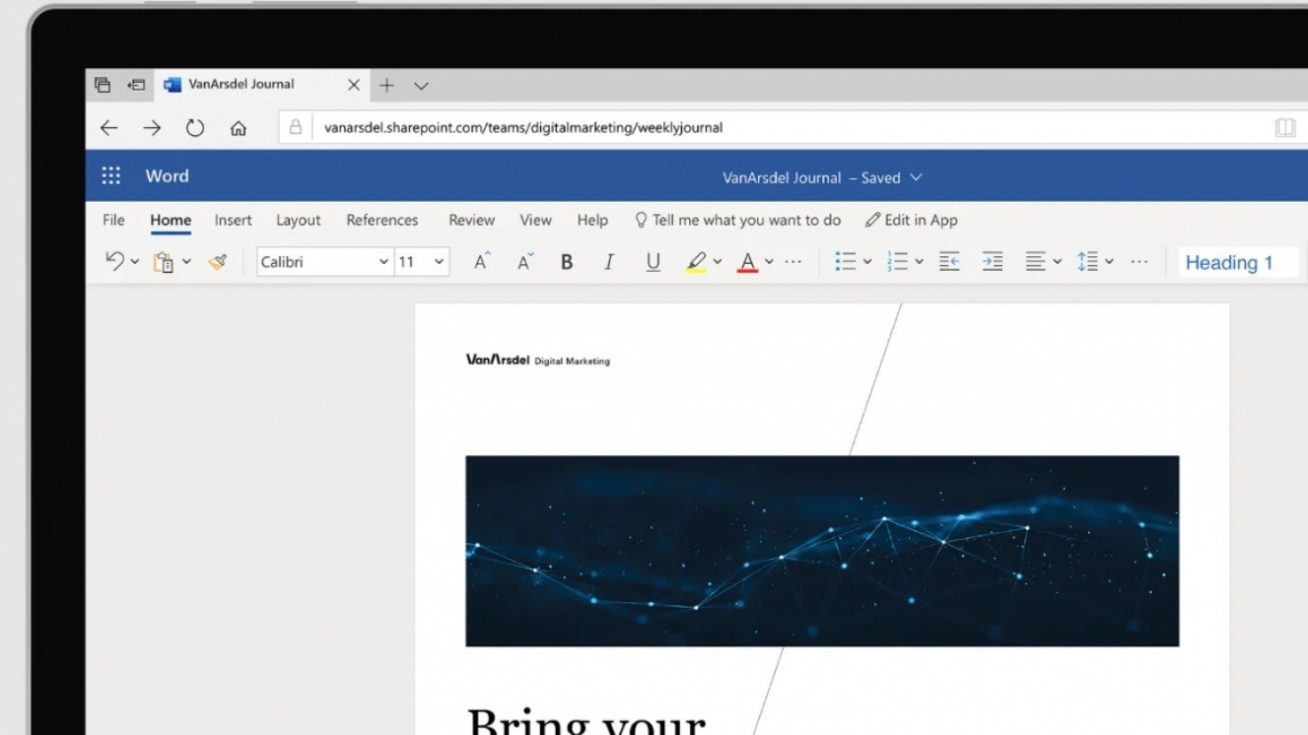The image size is (1308, 735).
Task: Decrease the paragraph indent
Action: point(949,262)
